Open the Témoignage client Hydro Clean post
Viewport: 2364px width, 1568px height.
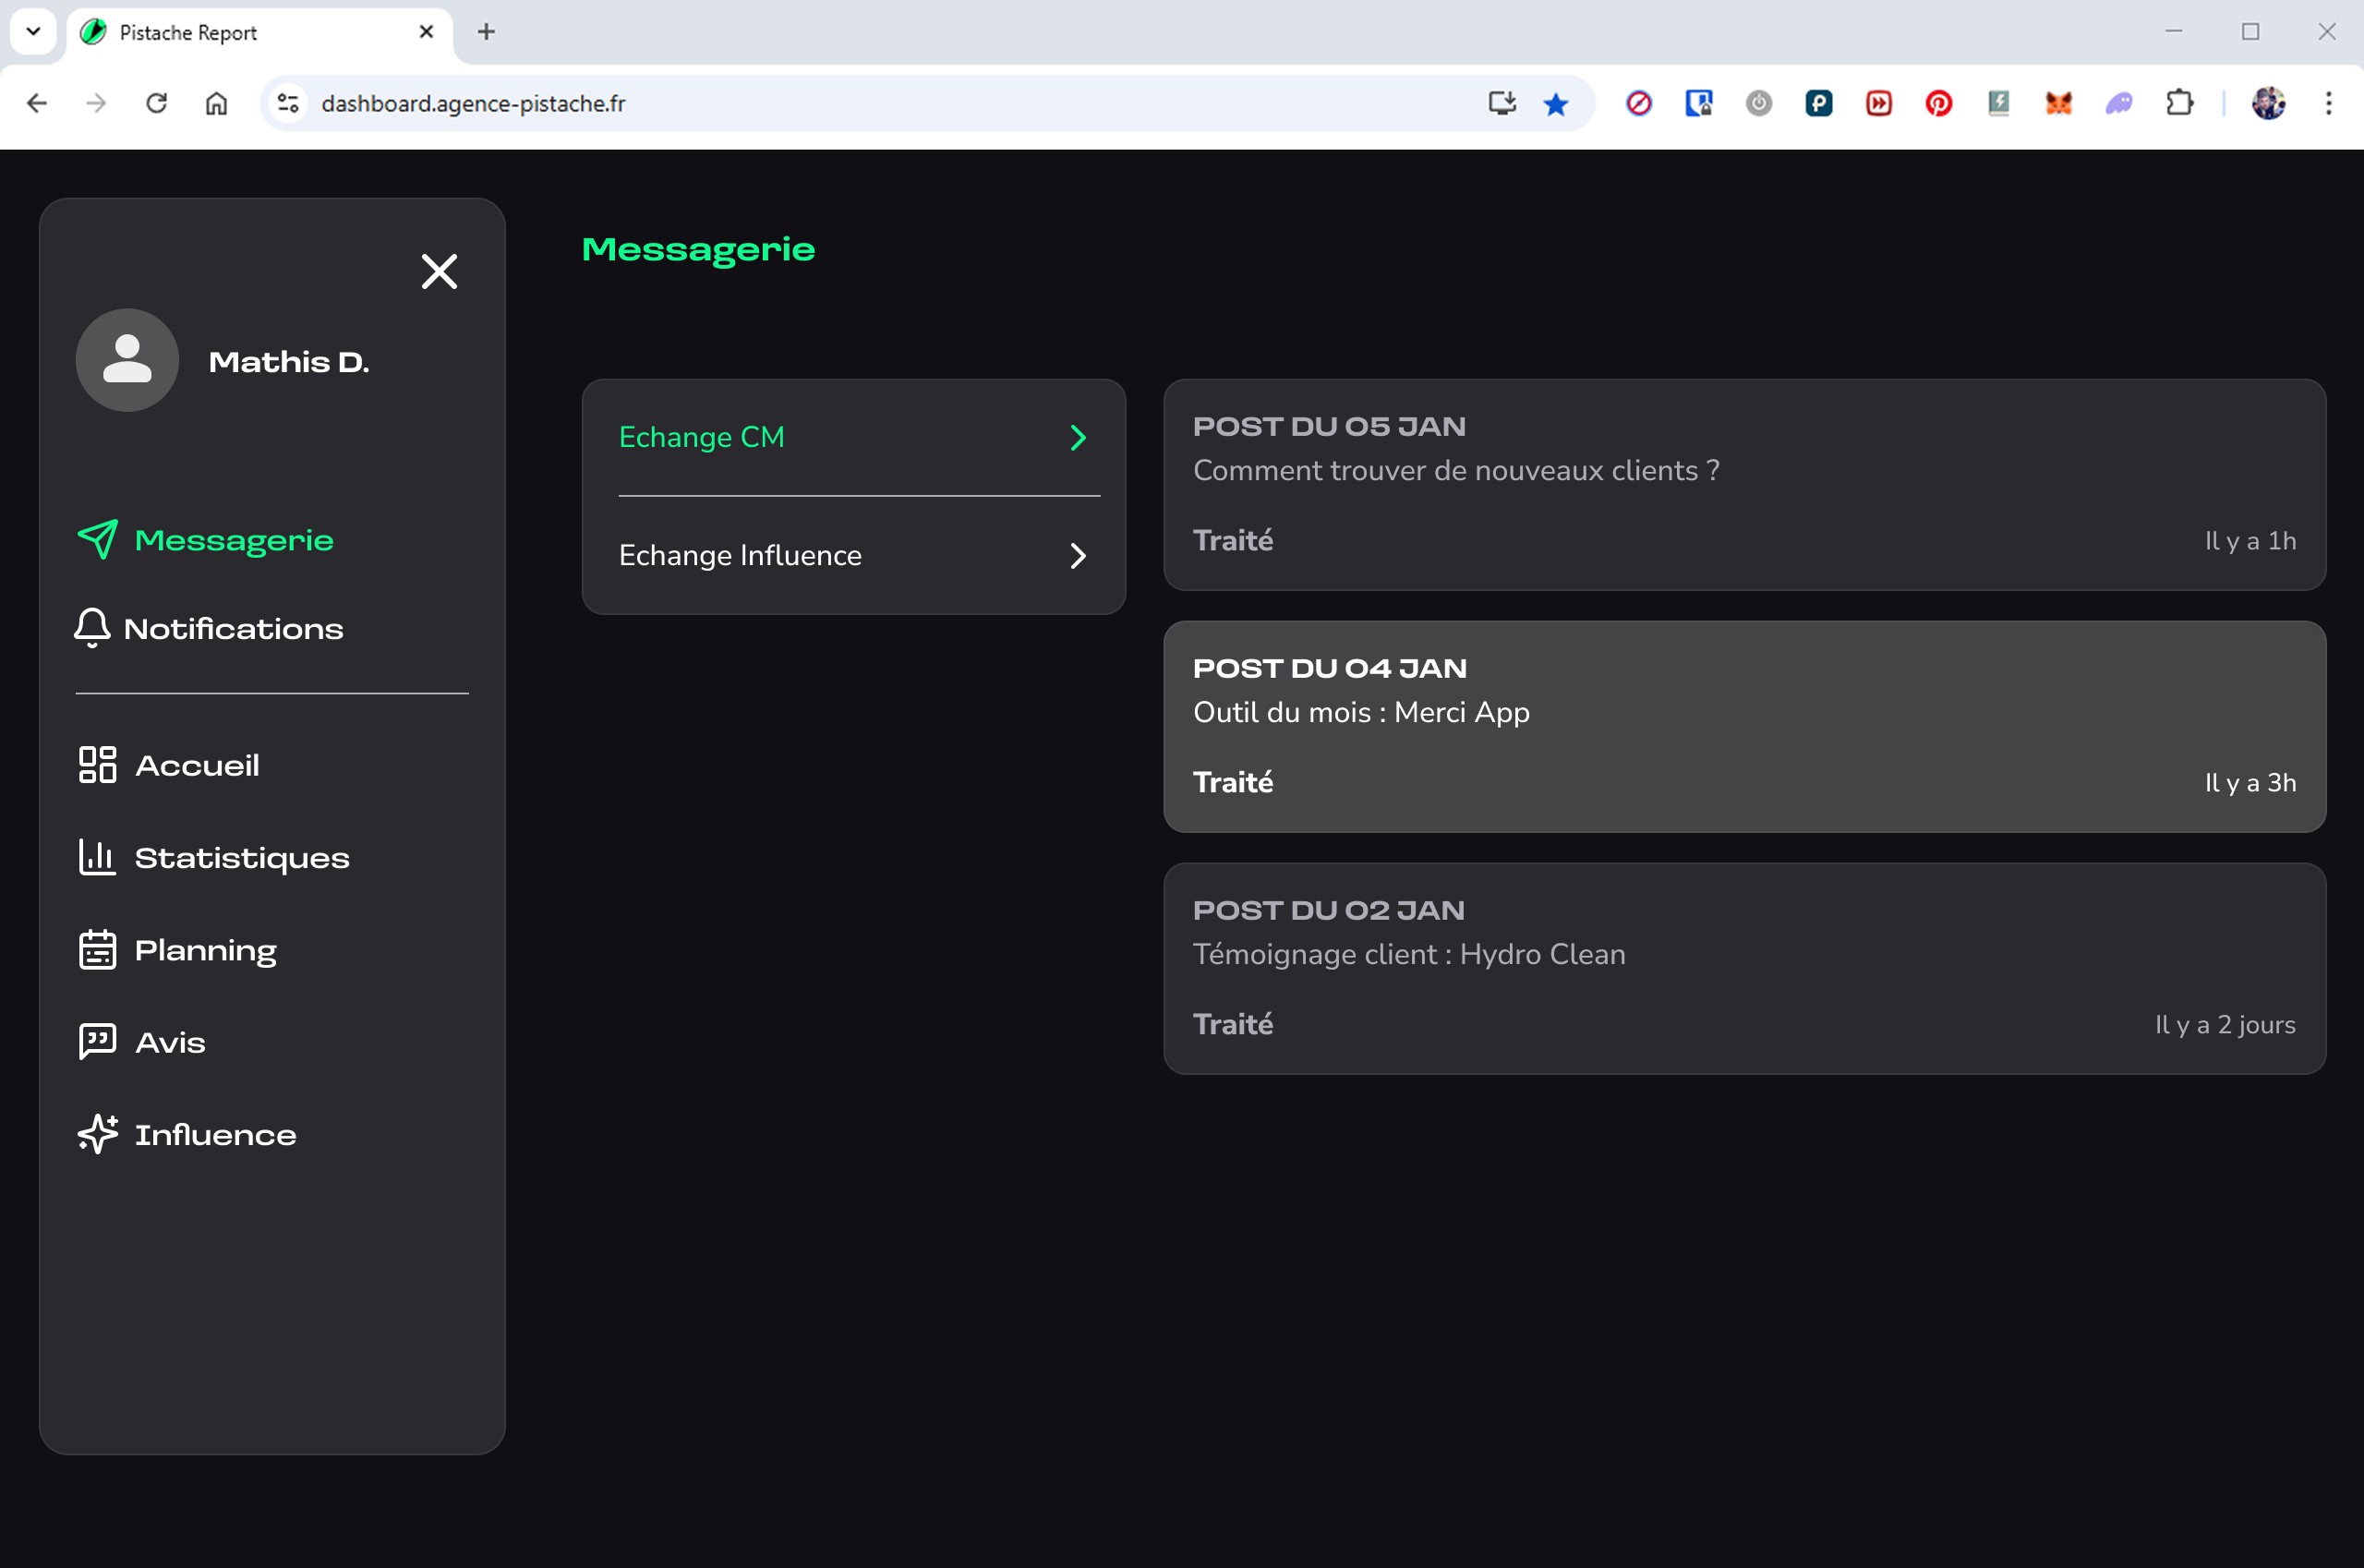point(1743,969)
